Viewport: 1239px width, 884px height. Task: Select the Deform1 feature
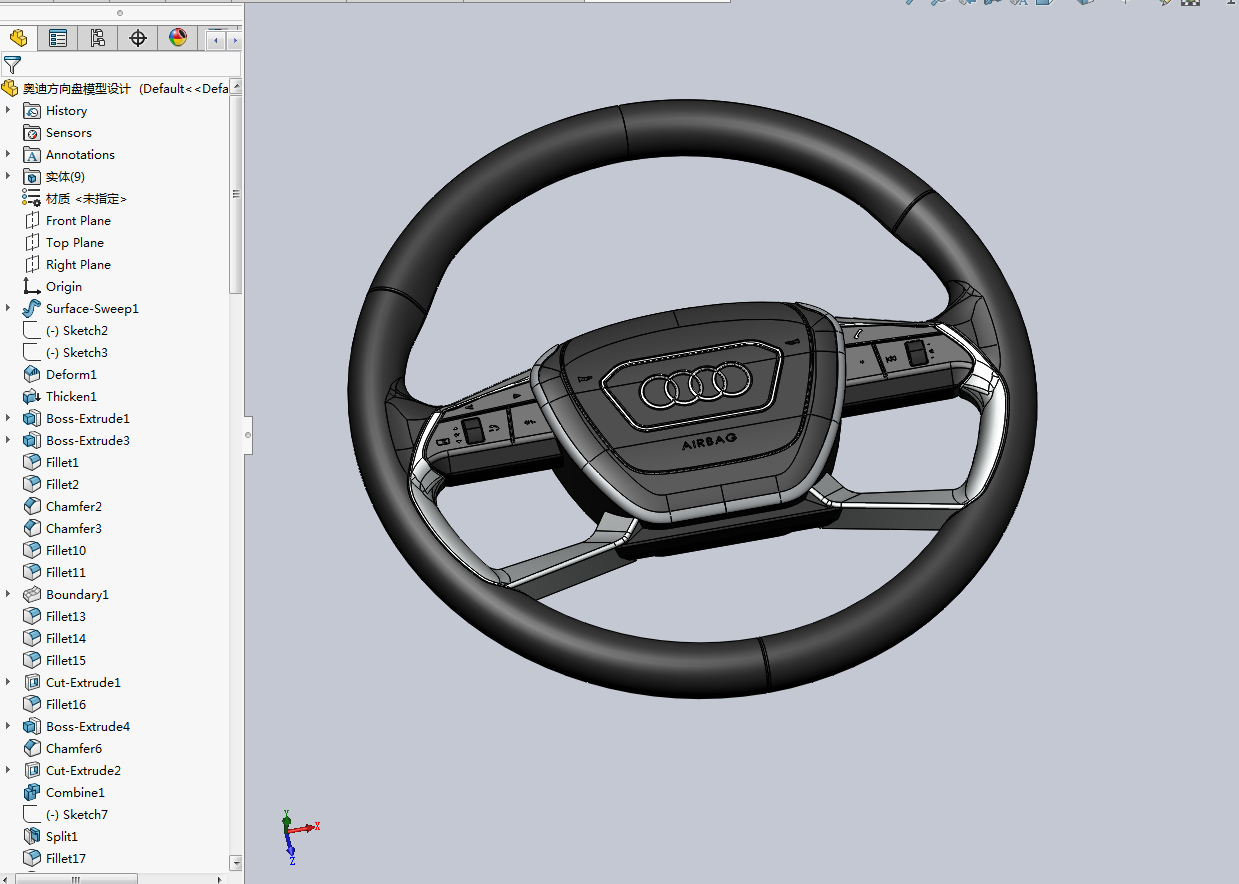pos(71,375)
